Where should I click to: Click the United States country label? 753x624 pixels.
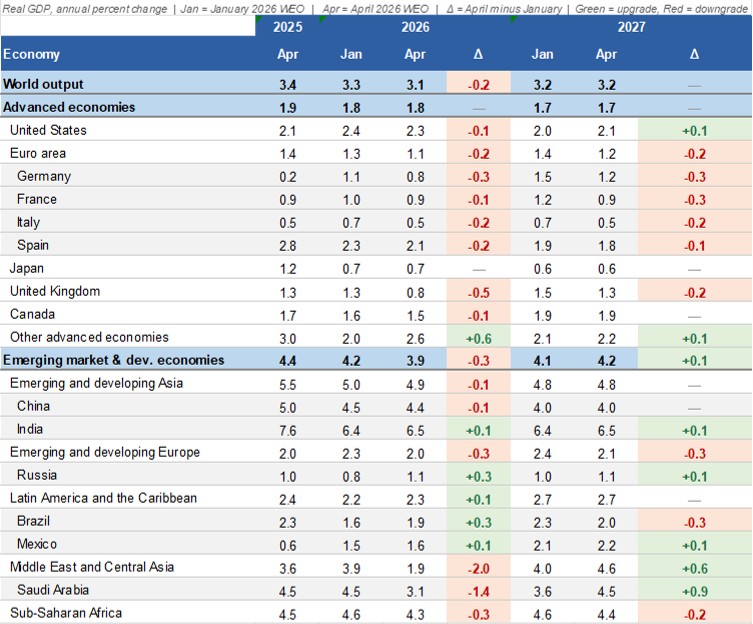48,130
